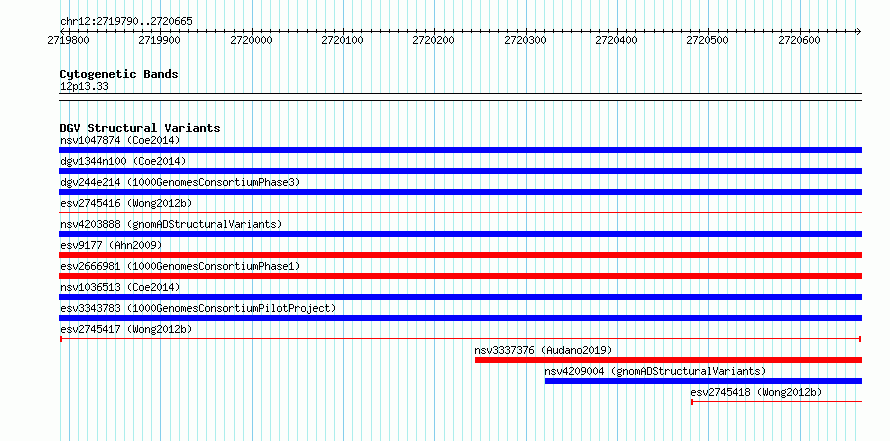
Task: Select the blue bar under esv3343783
Action: 460,318
